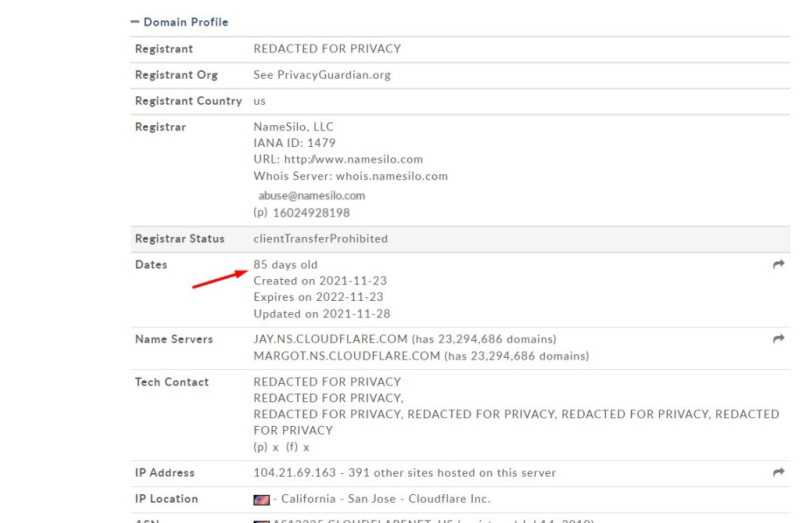The height and width of the screenshot is (523, 800).
Task: Select '85 days old' text
Action: pyautogui.click(x=285, y=264)
